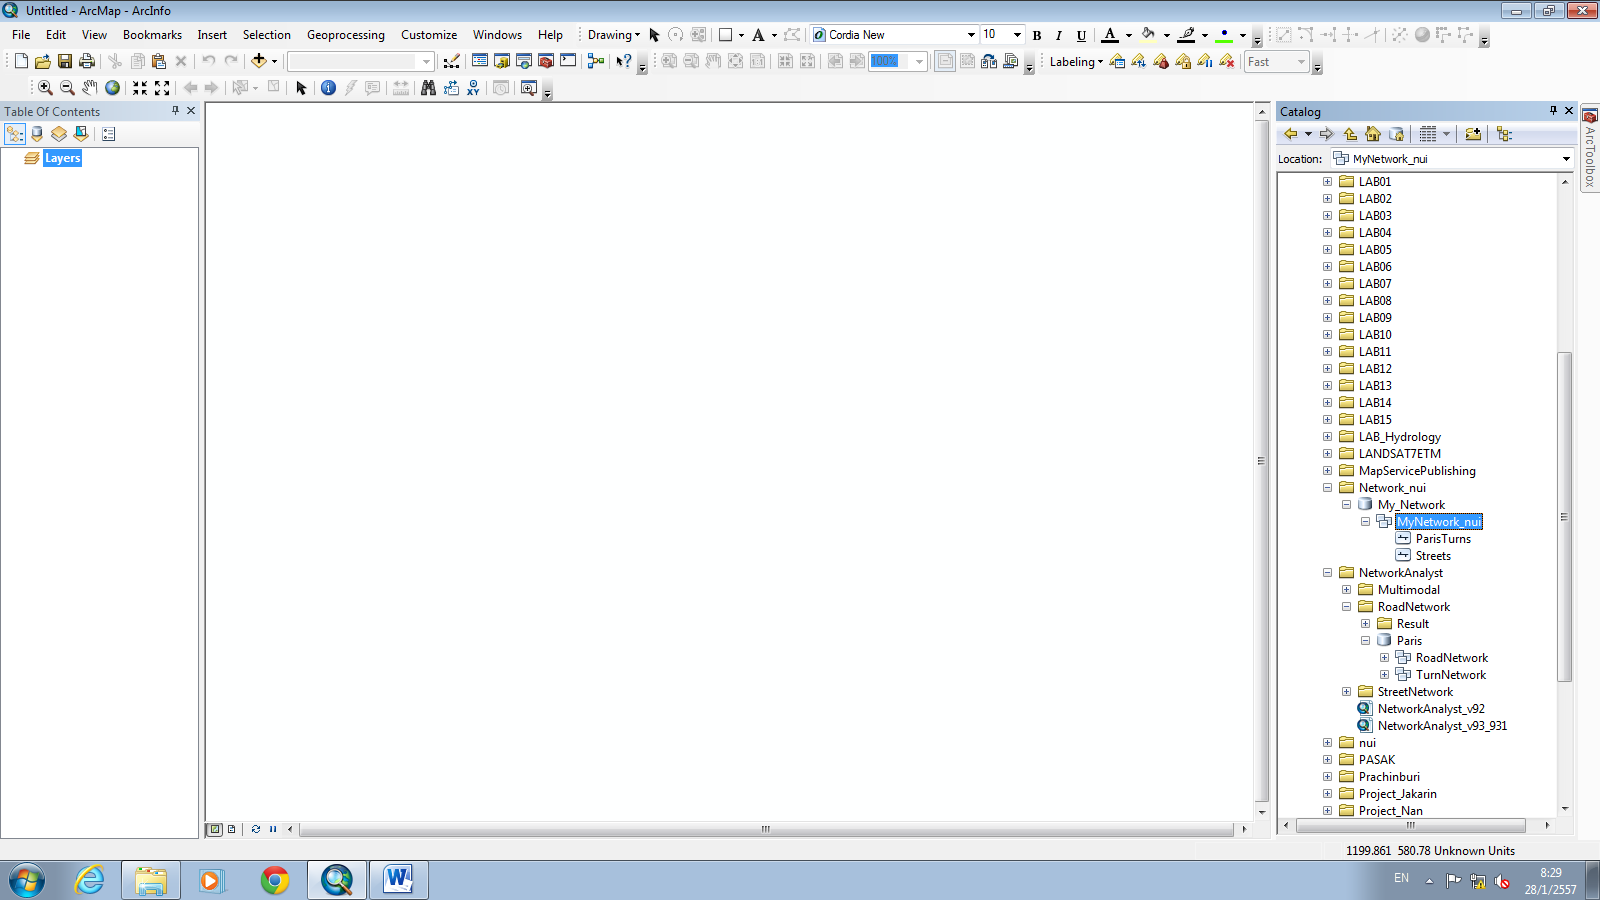Pause map drawing
The width and height of the screenshot is (1600, 900).
tap(273, 829)
